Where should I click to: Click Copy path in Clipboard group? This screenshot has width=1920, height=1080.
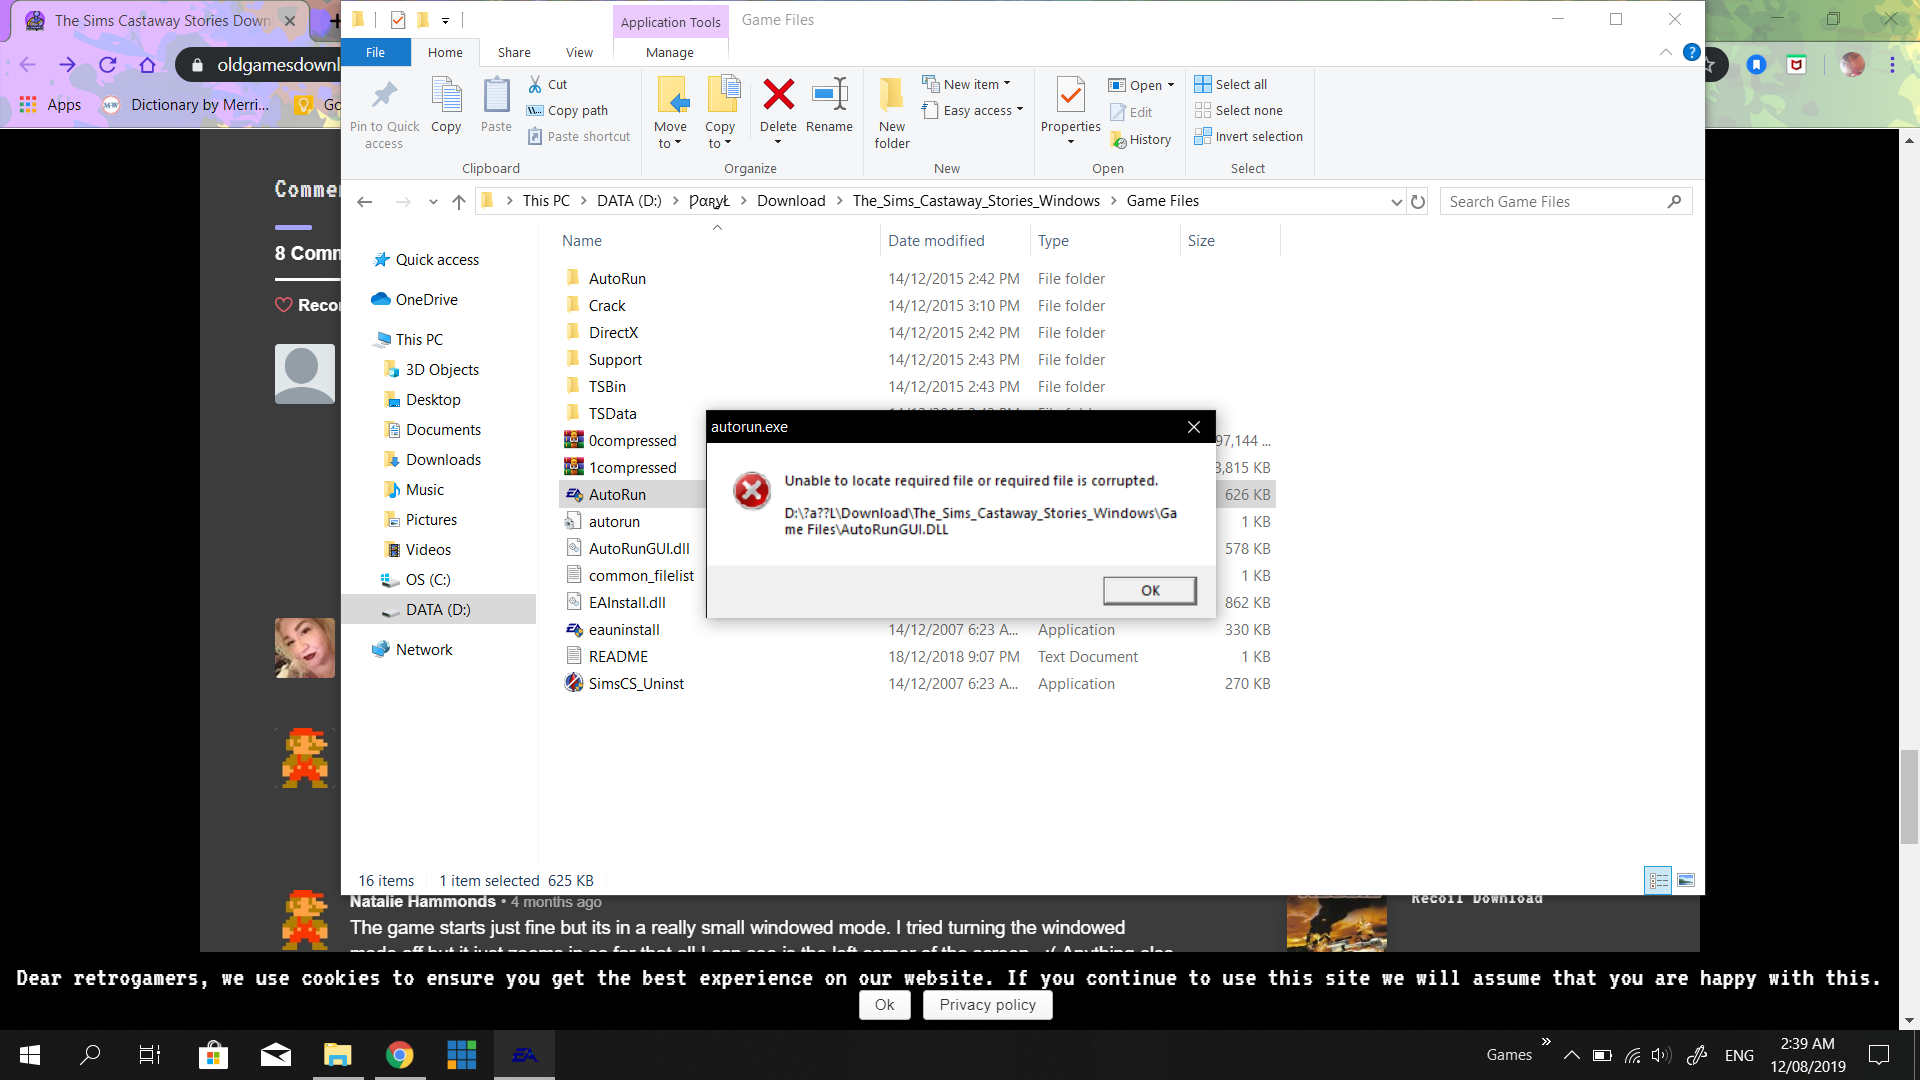tap(568, 111)
